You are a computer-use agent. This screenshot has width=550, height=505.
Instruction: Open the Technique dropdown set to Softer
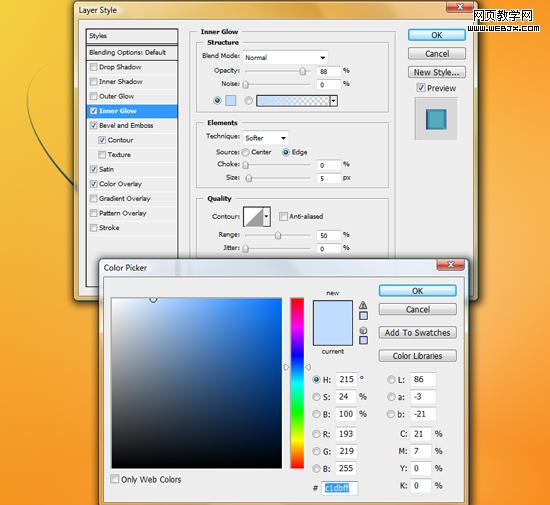(265, 138)
